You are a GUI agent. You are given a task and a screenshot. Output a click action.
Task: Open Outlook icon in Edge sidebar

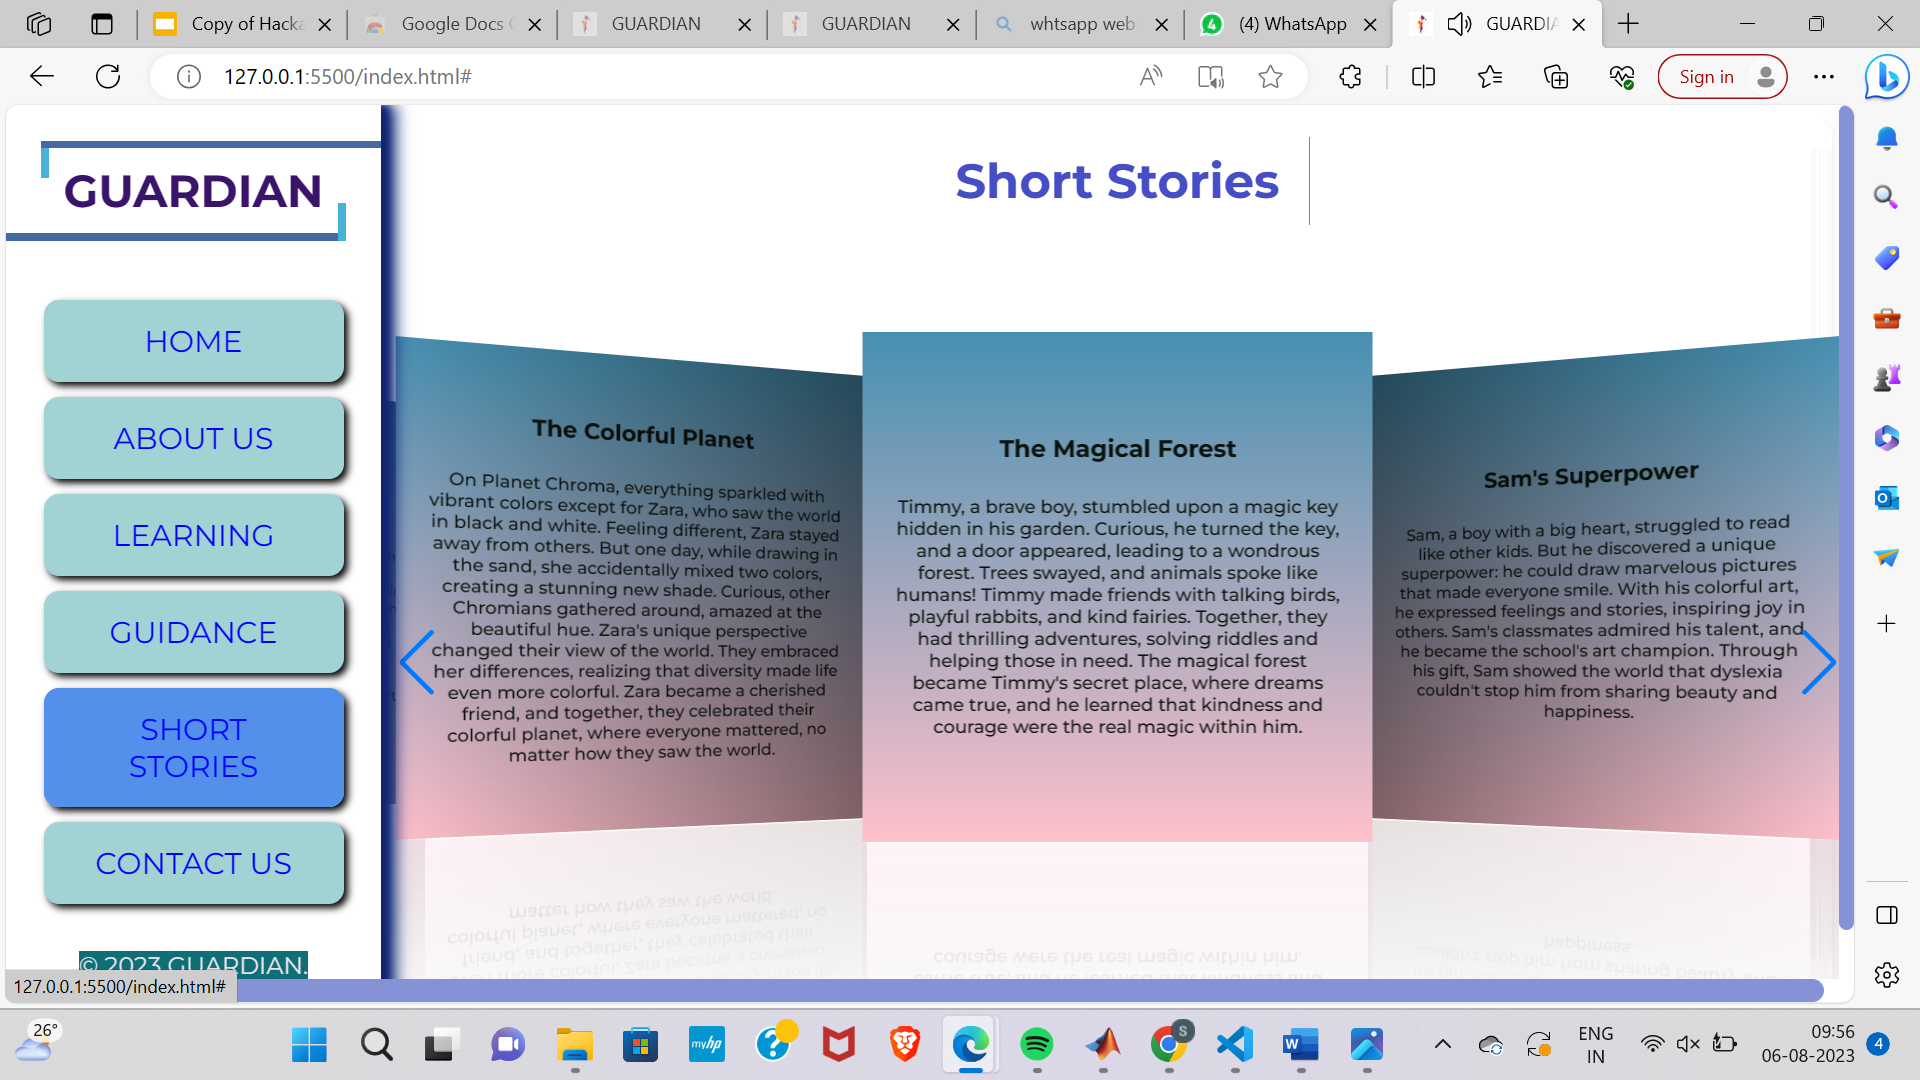coord(1886,497)
